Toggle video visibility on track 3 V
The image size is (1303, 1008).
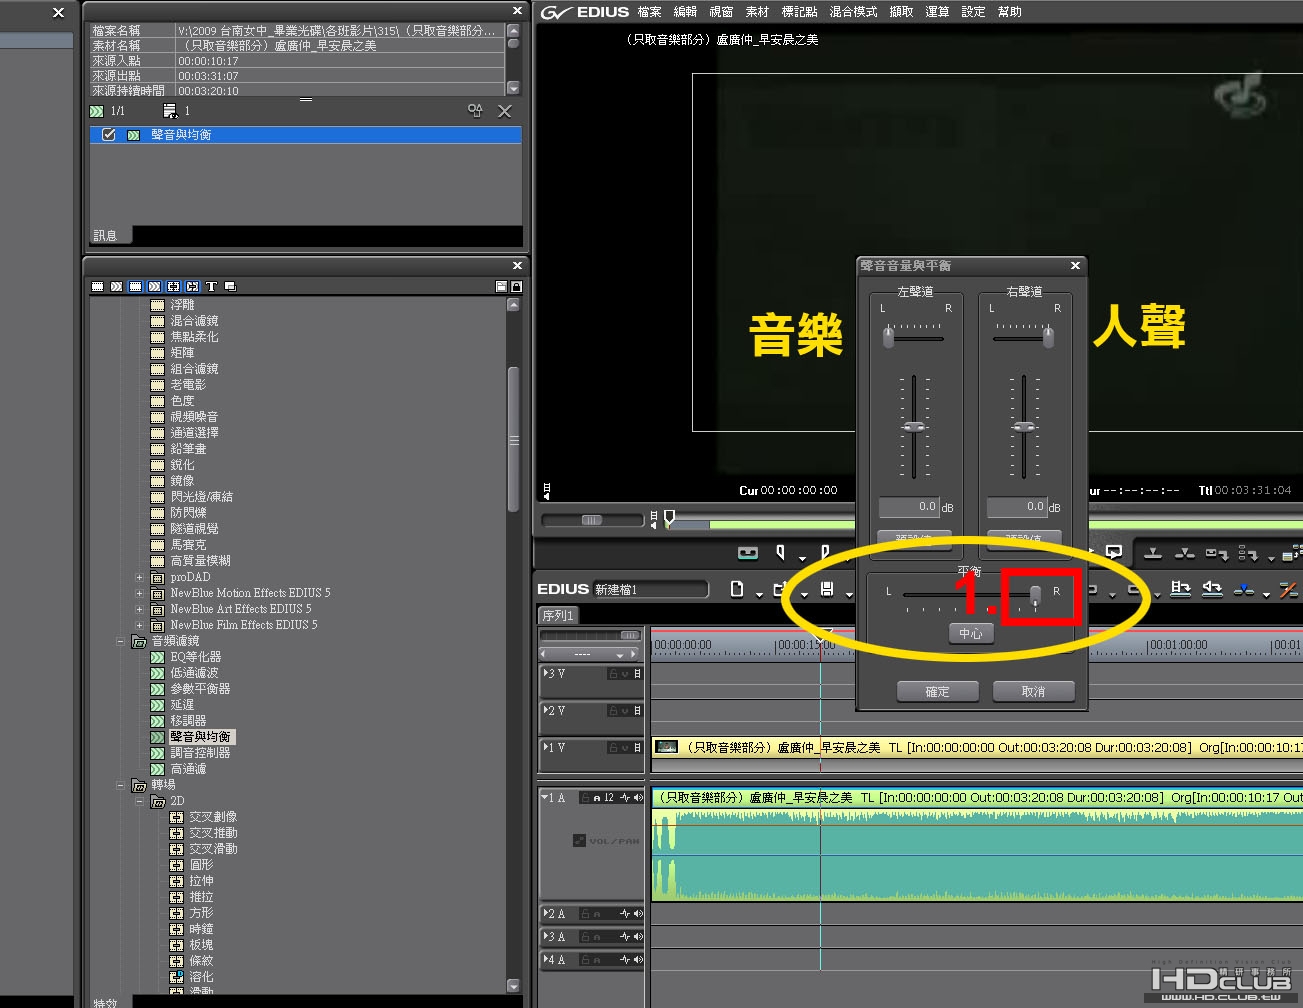[x=637, y=674]
